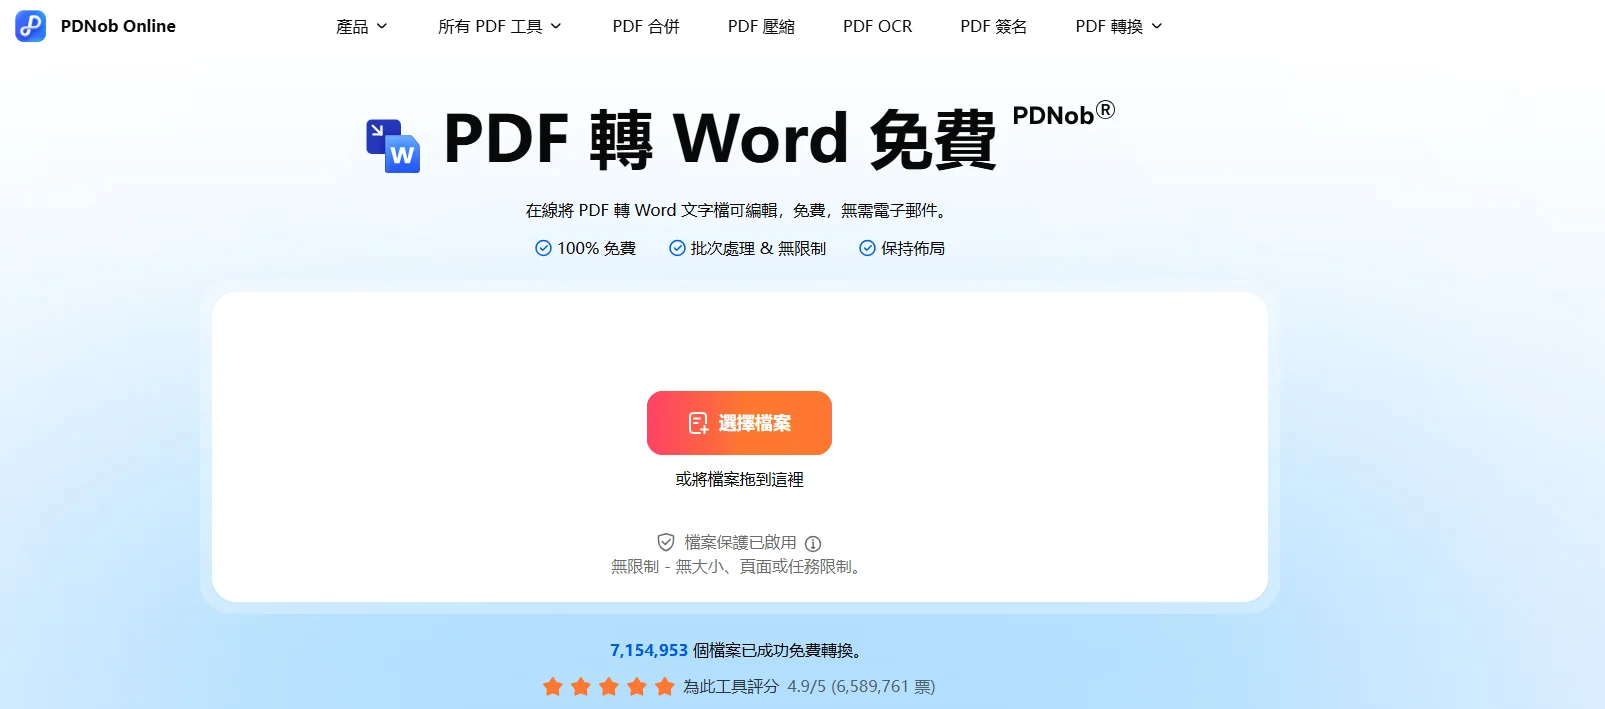Go to PDF OCR page
Screen dimensions: 1605x709
pyautogui.click(x=877, y=27)
